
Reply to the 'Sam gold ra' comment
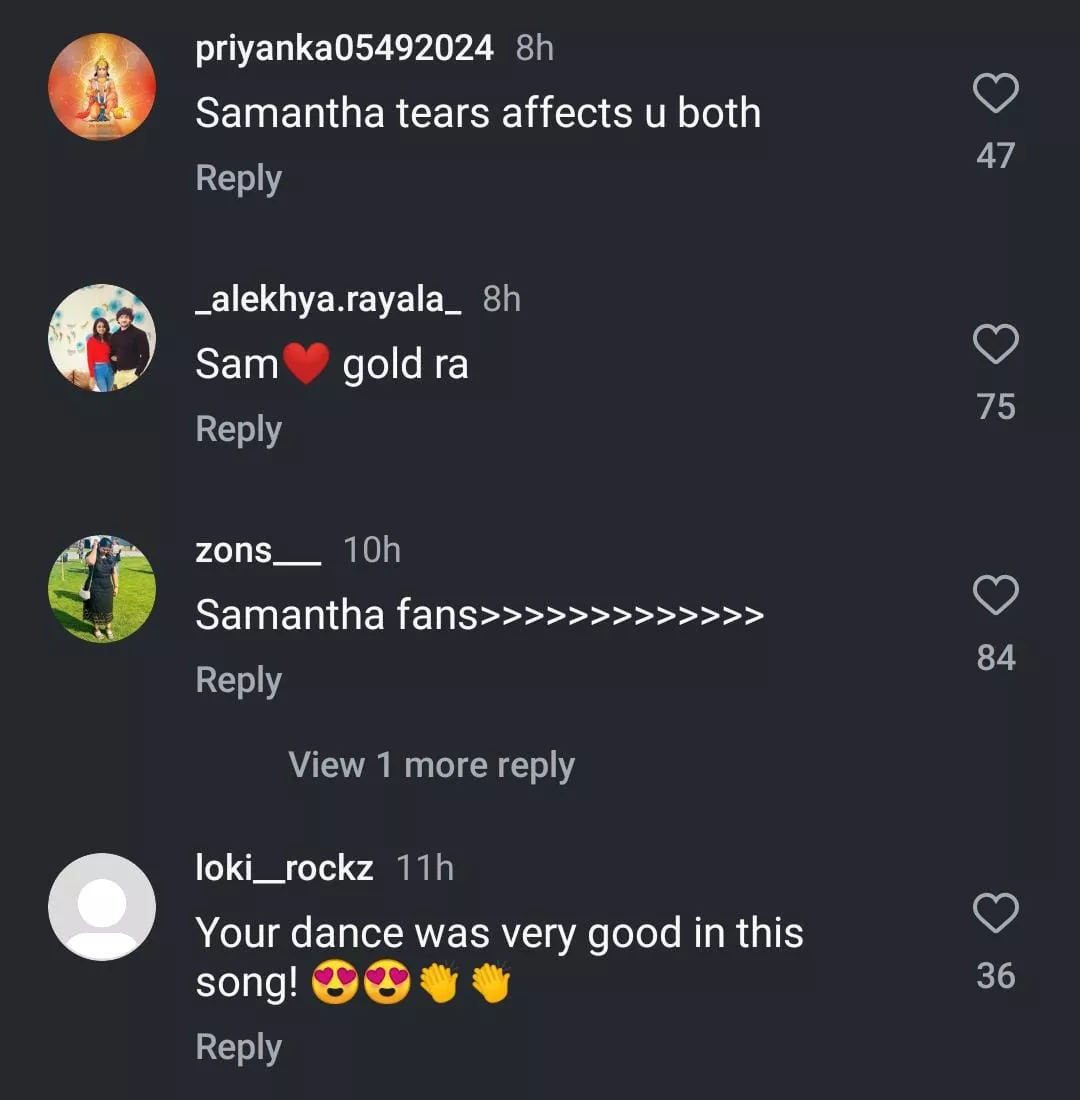click(x=238, y=430)
